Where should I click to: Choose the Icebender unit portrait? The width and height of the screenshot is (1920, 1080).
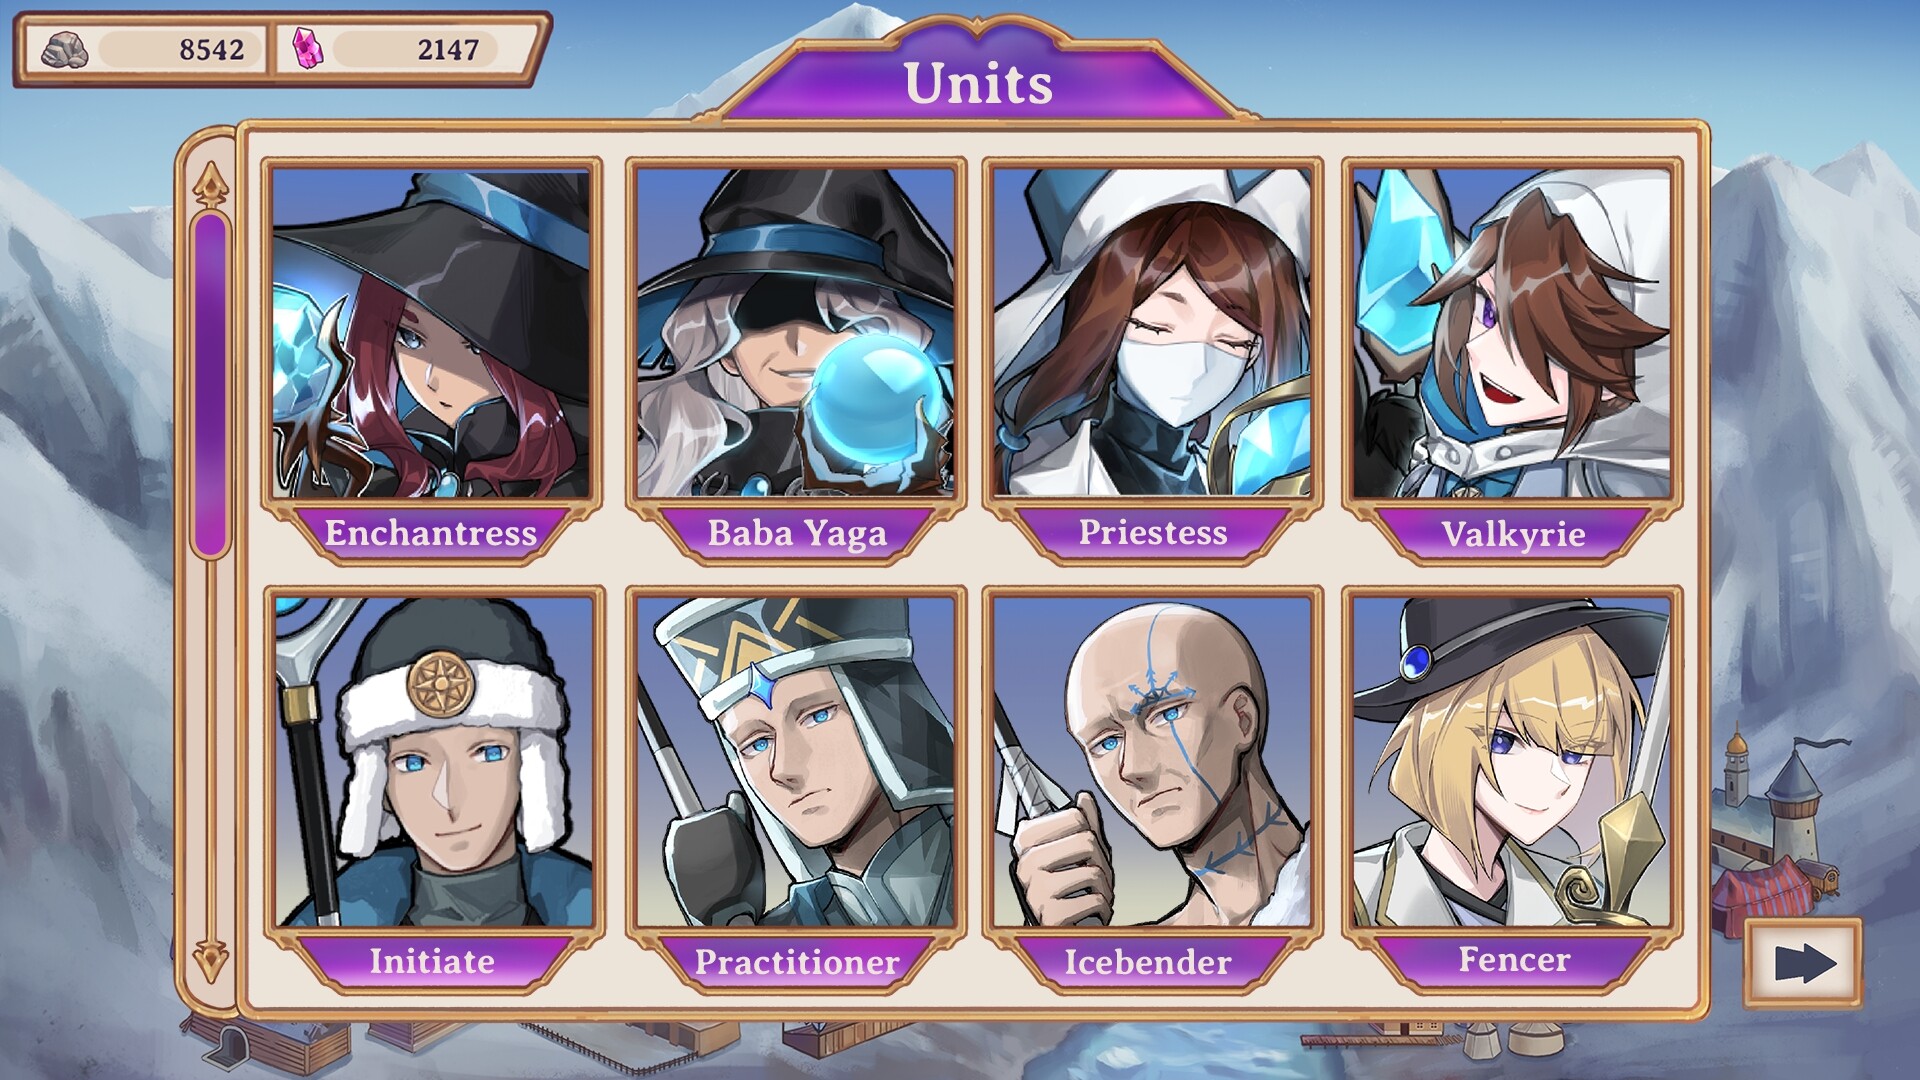[1152, 762]
